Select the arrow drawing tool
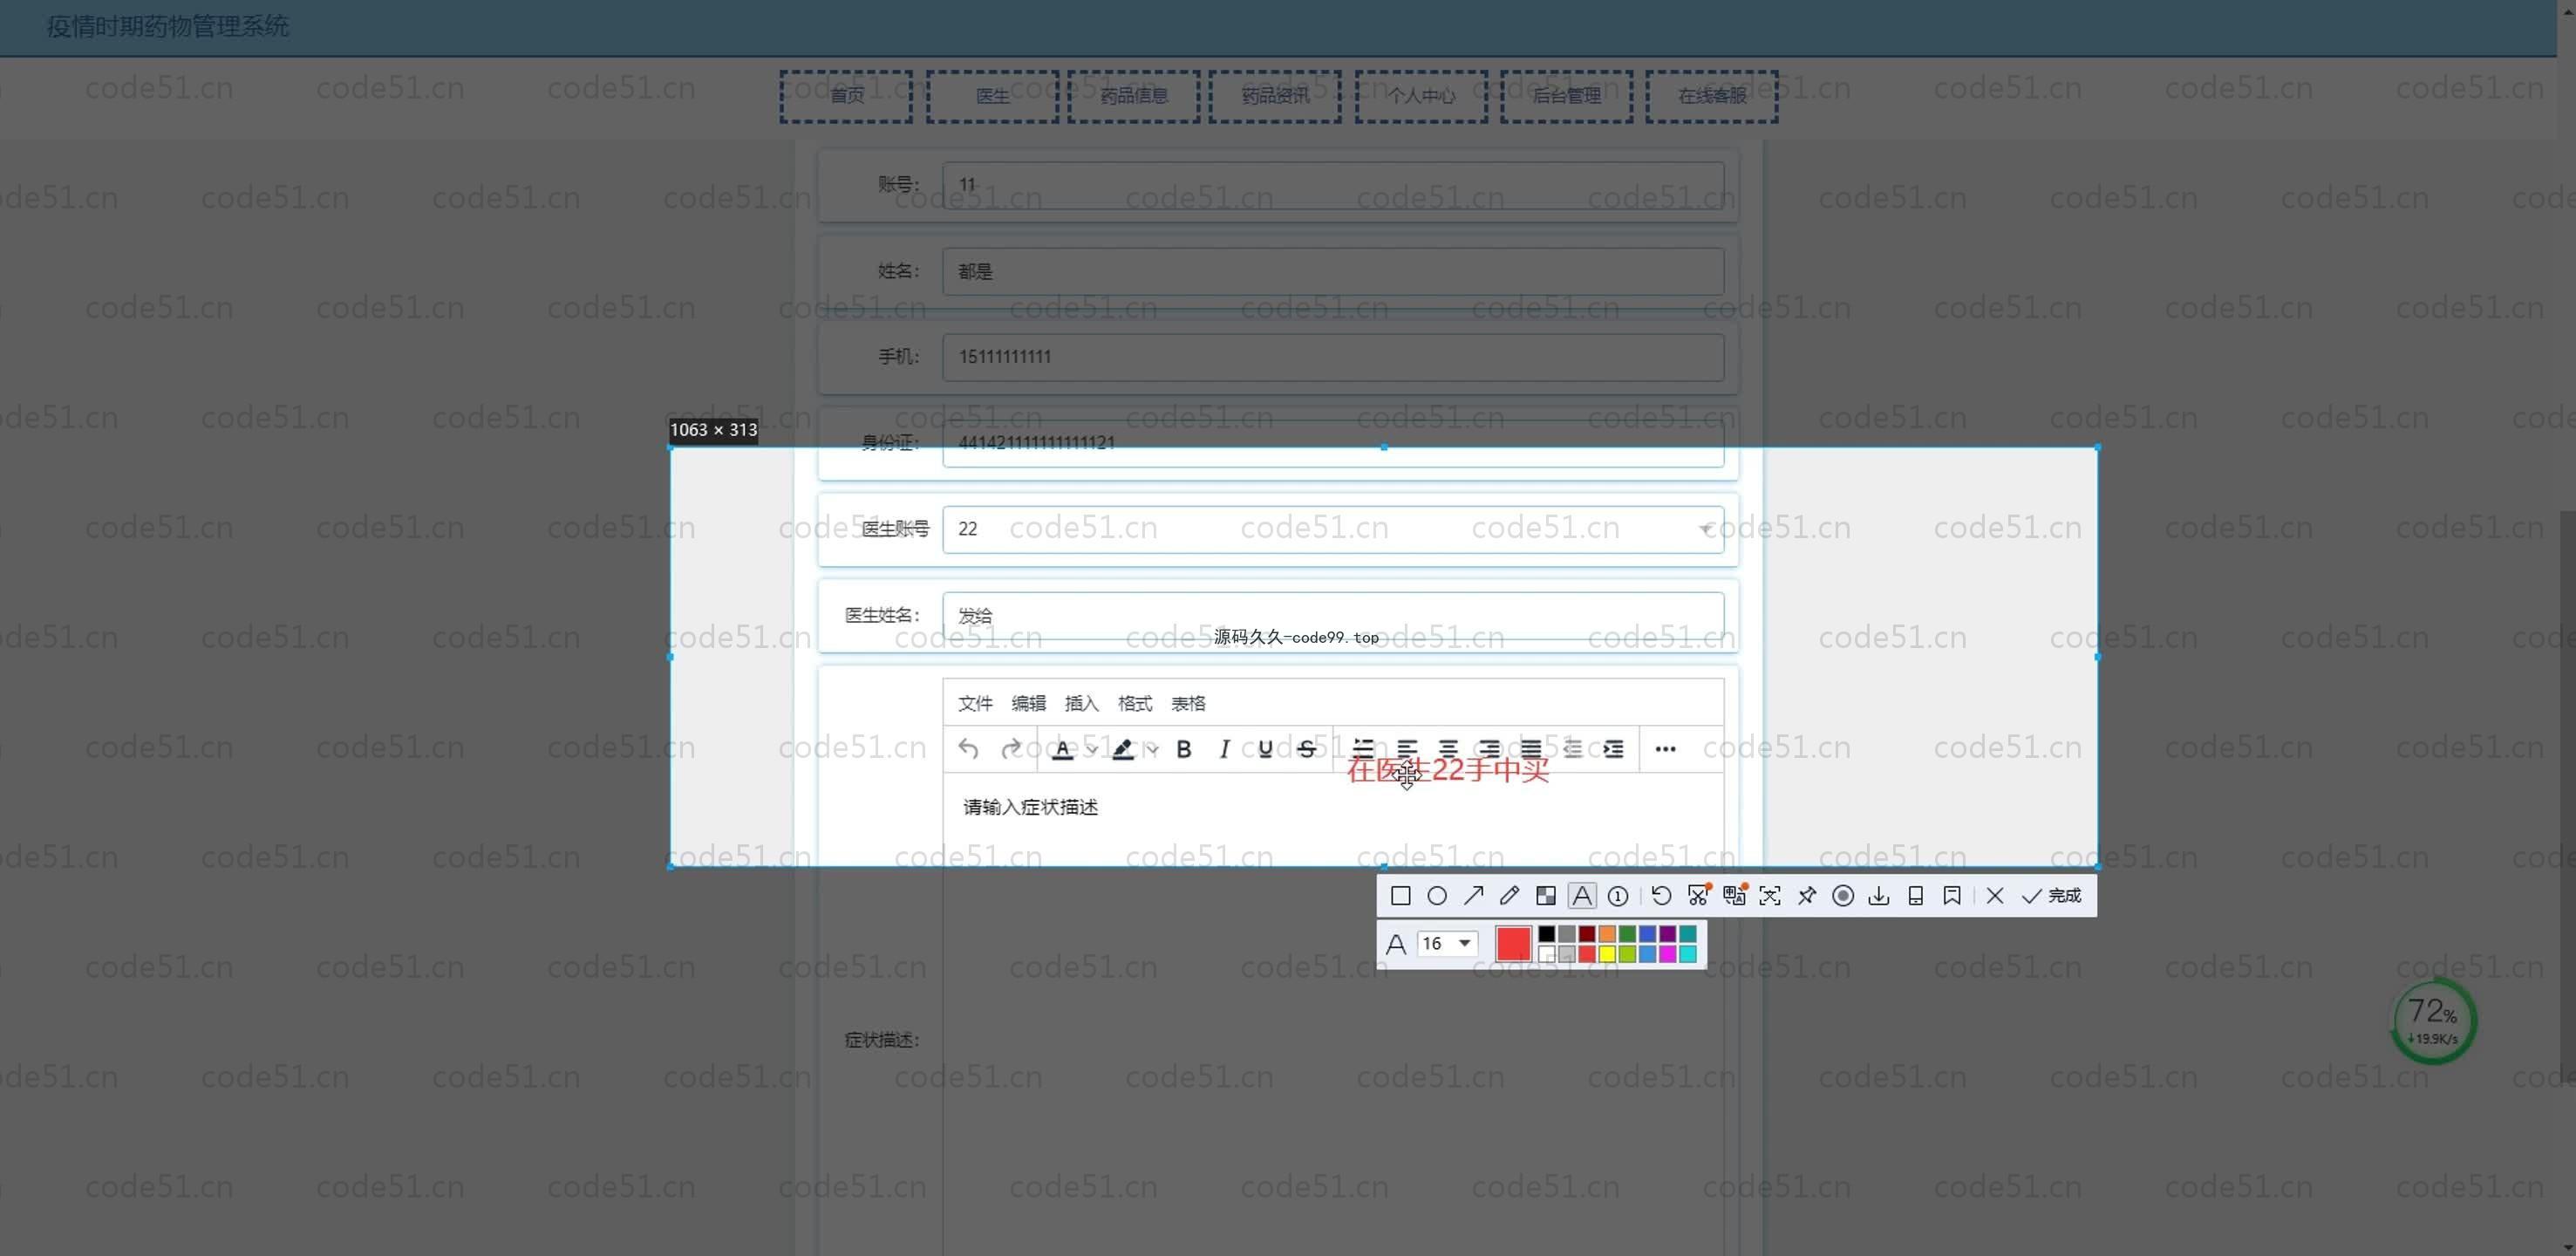This screenshot has height=1256, width=2576. (1473, 896)
